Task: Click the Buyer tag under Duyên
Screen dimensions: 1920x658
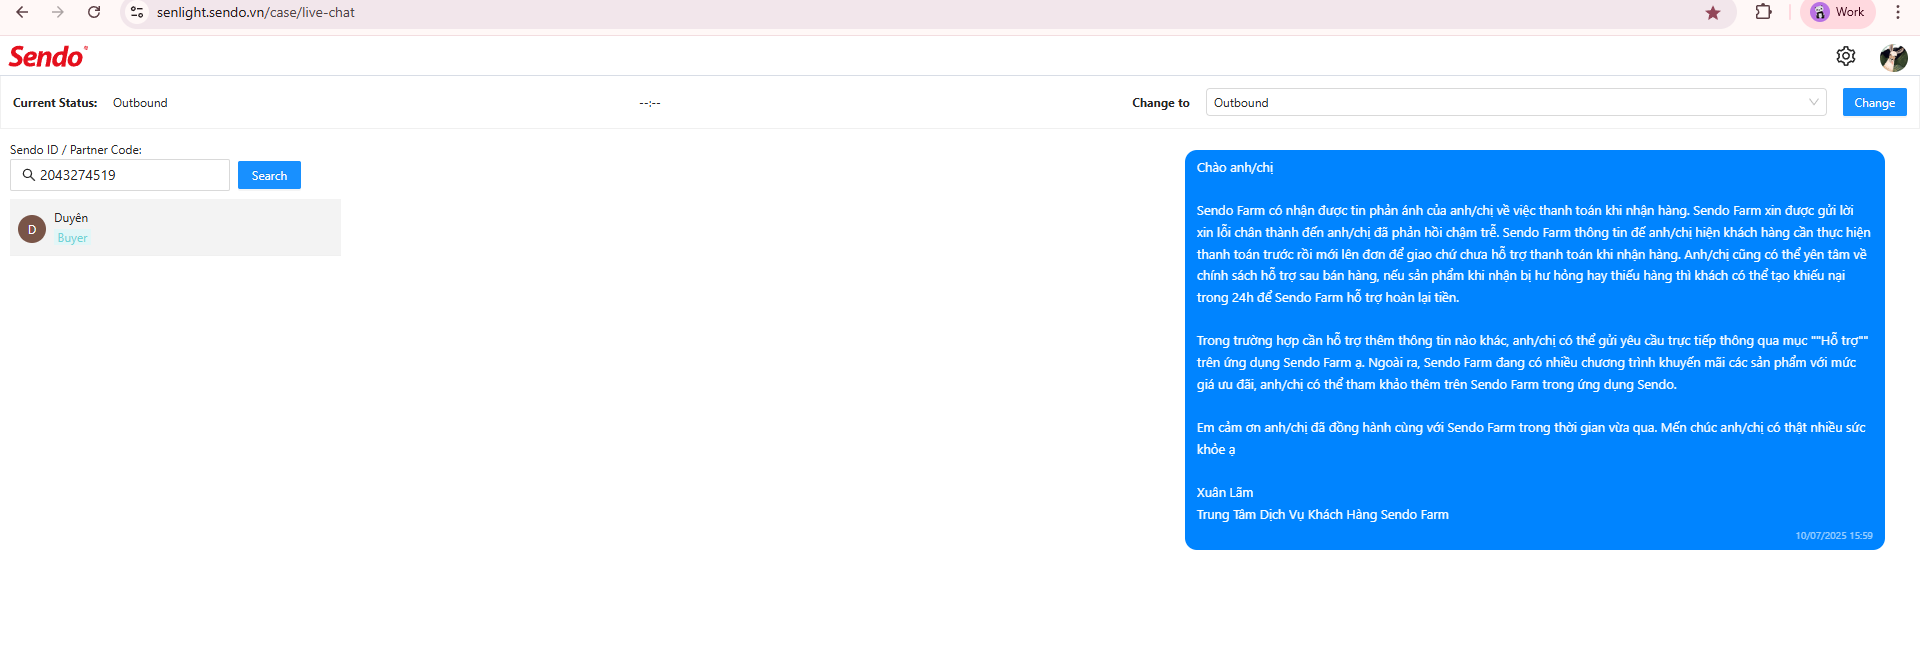Action: click(72, 238)
